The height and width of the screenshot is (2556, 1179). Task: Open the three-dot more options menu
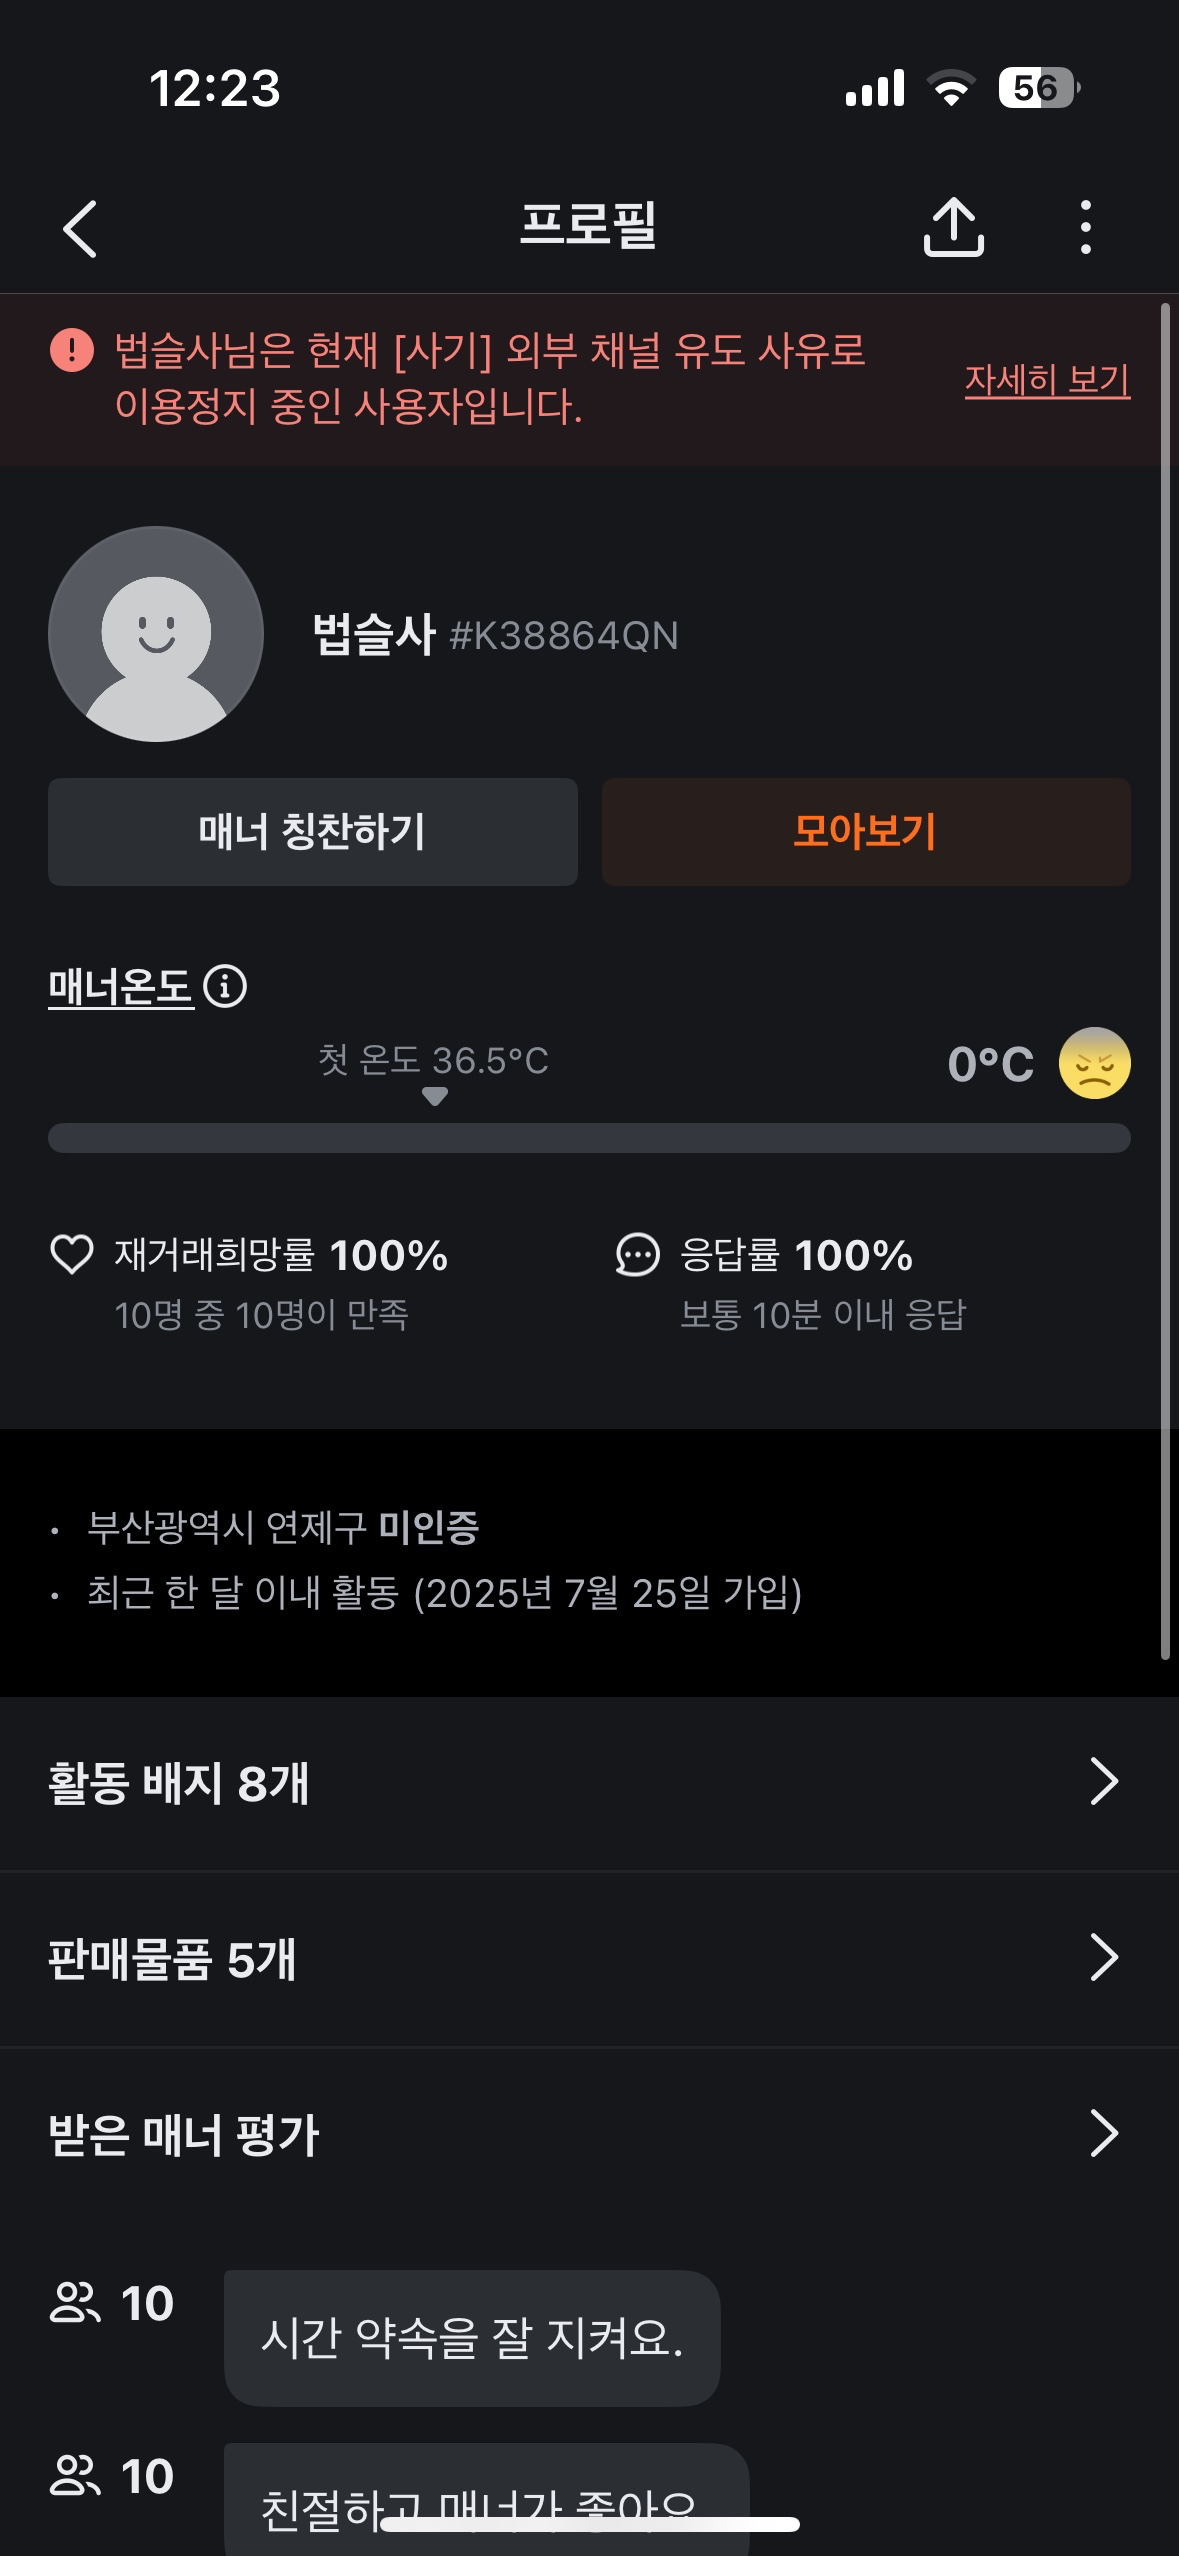[1085, 227]
